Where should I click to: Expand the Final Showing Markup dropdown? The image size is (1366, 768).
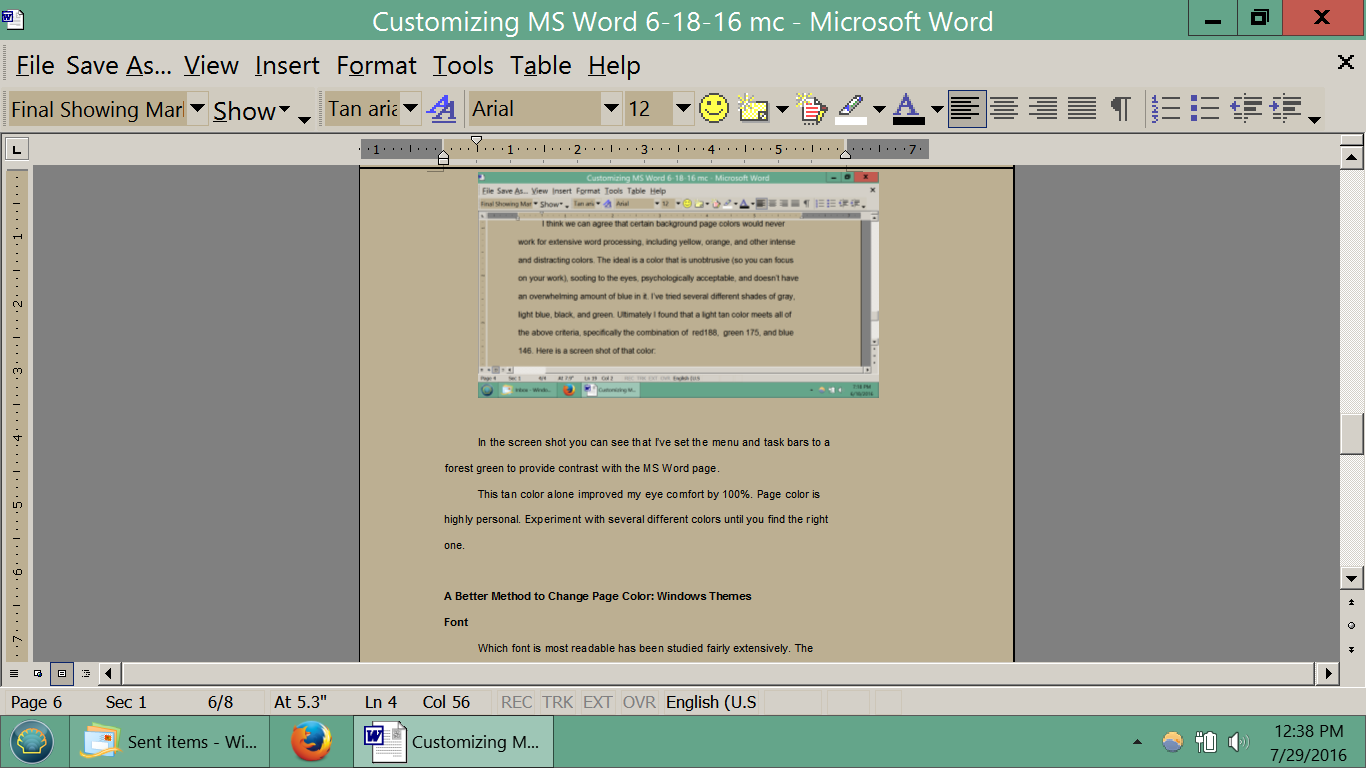197,108
